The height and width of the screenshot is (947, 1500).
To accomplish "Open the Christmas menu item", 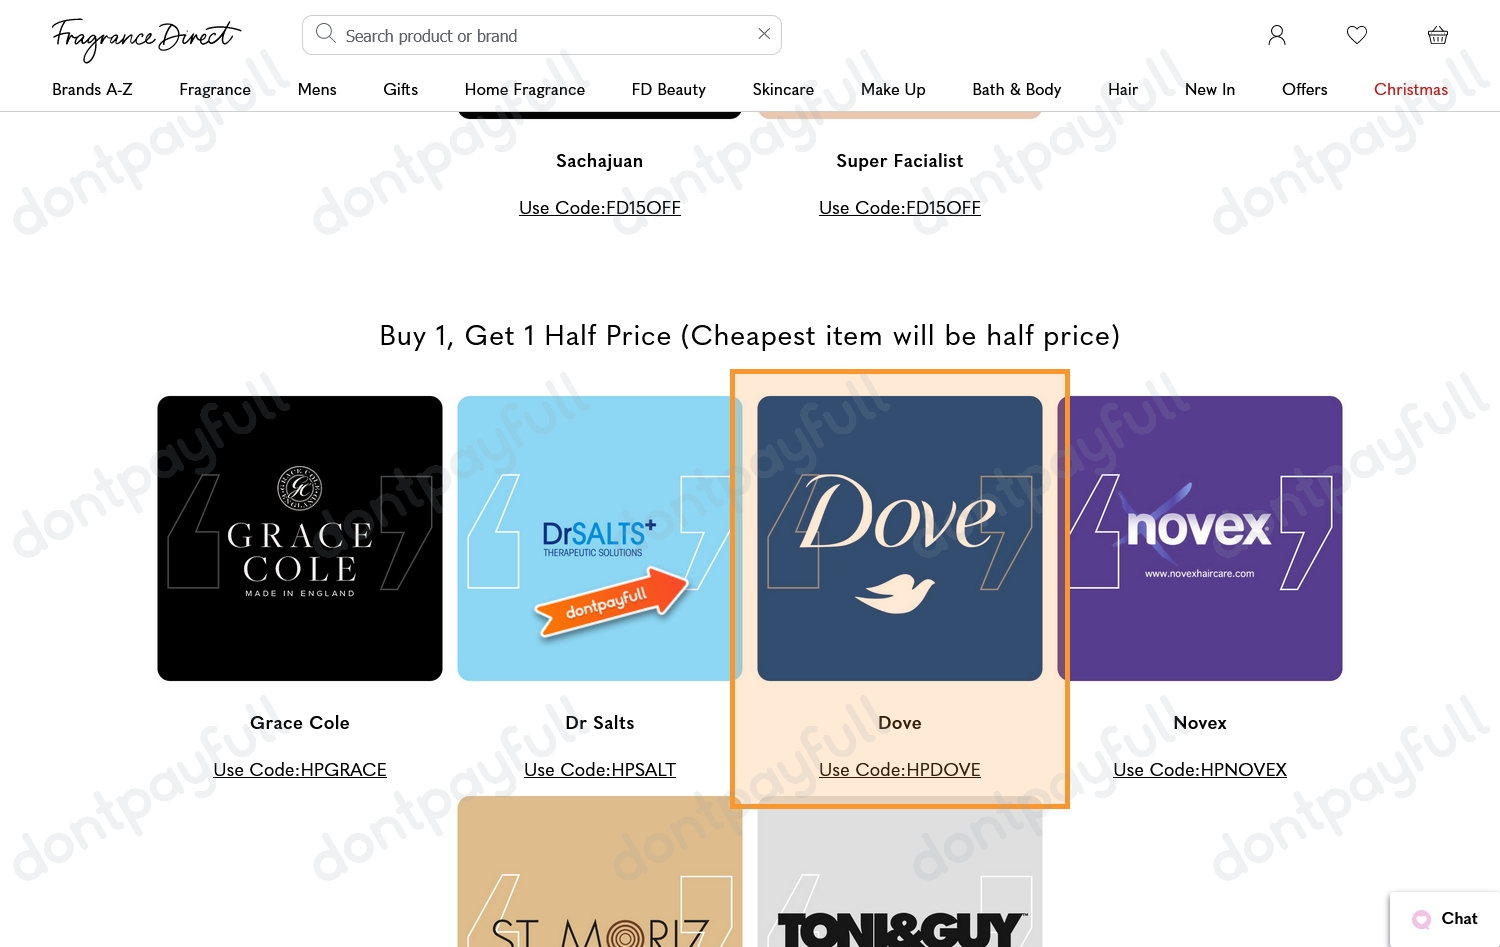I will tap(1410, 89).
